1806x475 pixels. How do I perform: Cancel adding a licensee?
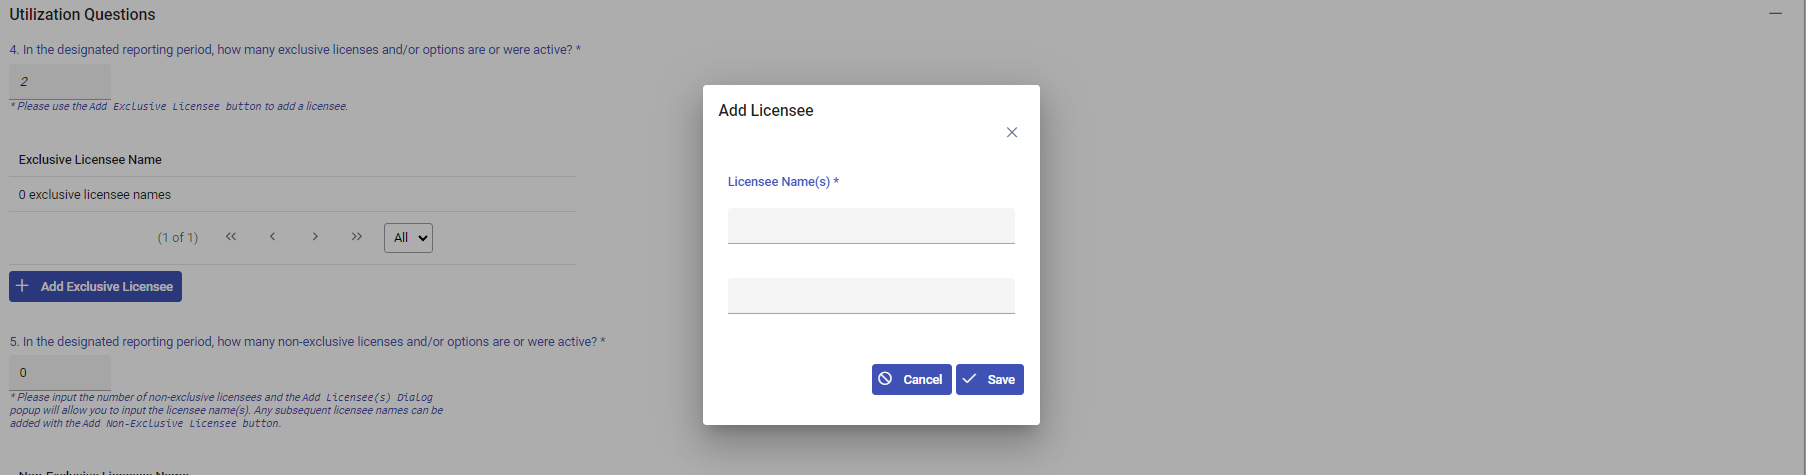click(x=911, y=379)
